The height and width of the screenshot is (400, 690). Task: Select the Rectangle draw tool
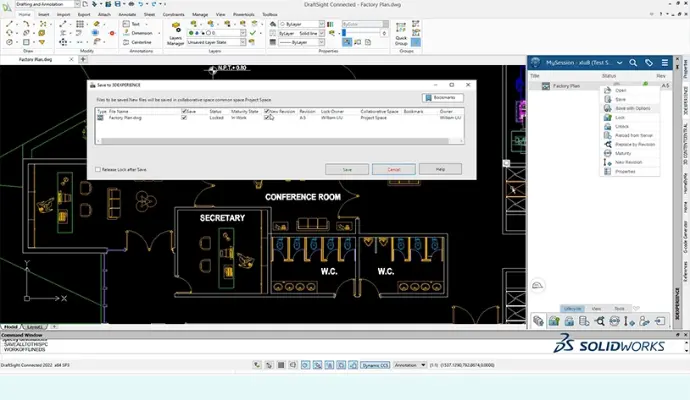(x=26, y=42)
